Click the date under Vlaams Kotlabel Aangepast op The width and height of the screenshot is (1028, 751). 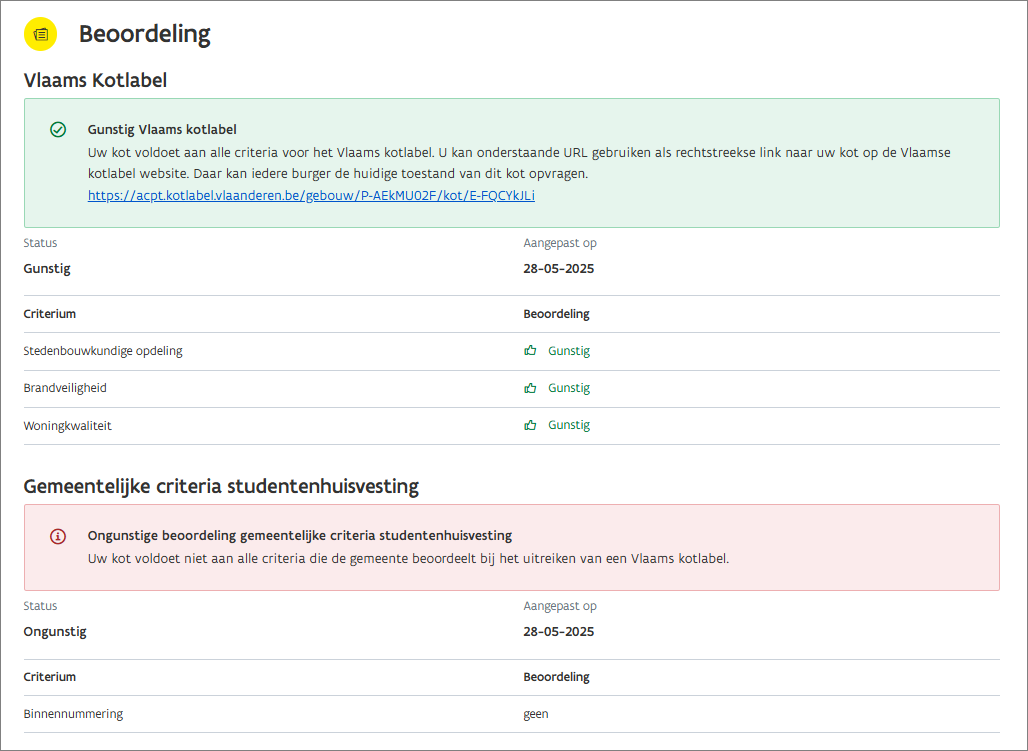(x=558, y=269)
